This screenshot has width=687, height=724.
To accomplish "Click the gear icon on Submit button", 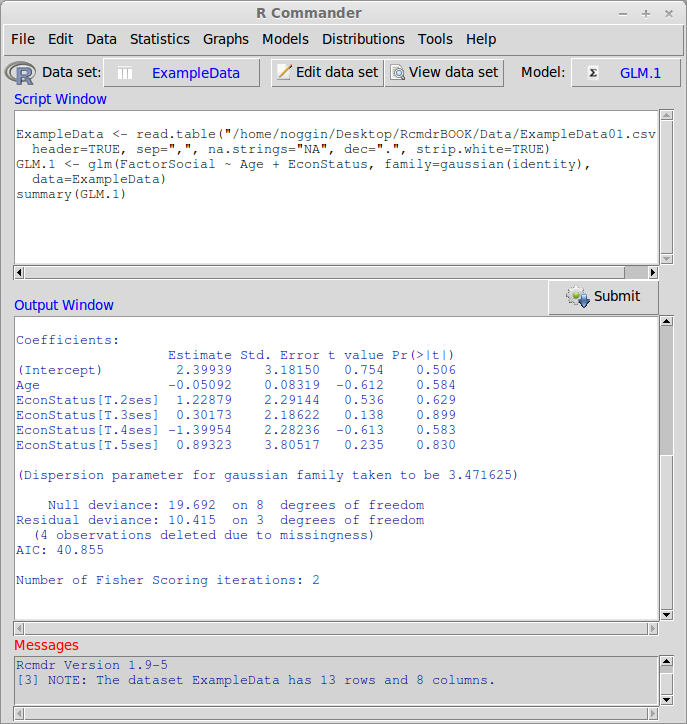I will coord(577,296).
